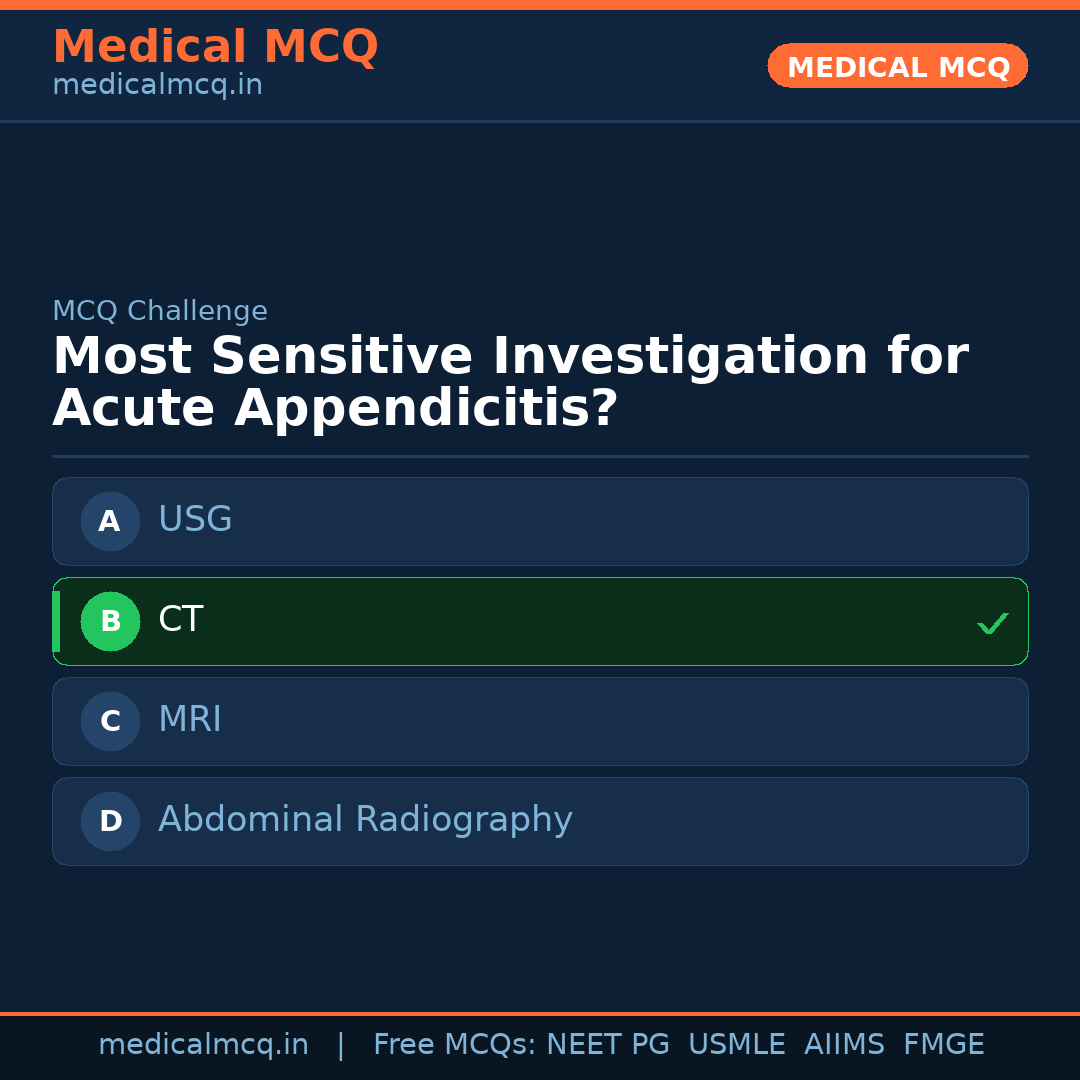The height and width of the screenshot is (1080, 1080).
Task: Click the circled letter C badge
Action: [x=110, y=721]
